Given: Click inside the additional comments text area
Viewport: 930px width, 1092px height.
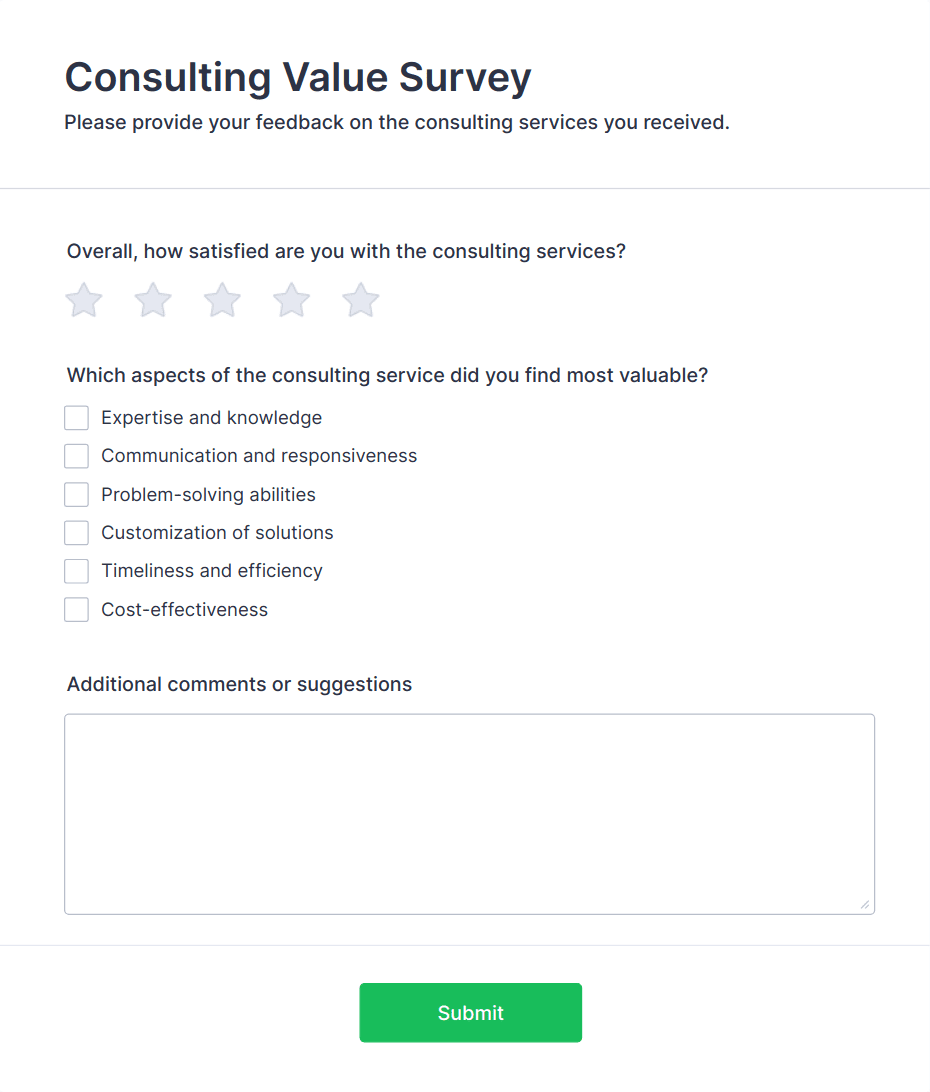Looking at the screenshot, I should pos(469,810).
